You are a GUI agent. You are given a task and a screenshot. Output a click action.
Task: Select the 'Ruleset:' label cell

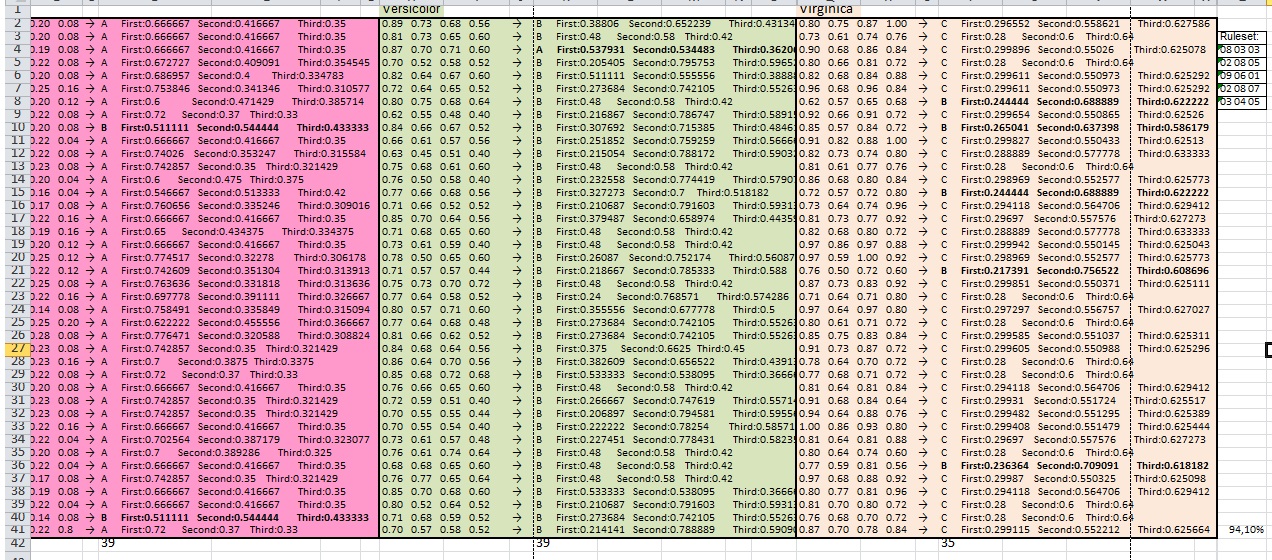(x=1242, y=36)
